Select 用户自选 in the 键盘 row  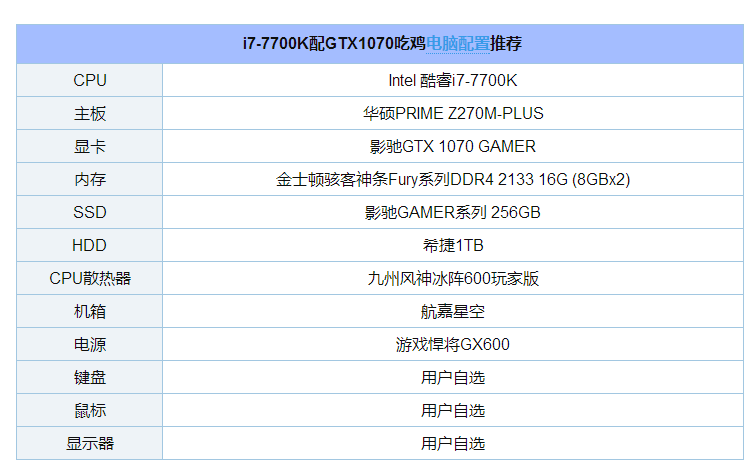(x=453, y=378)
